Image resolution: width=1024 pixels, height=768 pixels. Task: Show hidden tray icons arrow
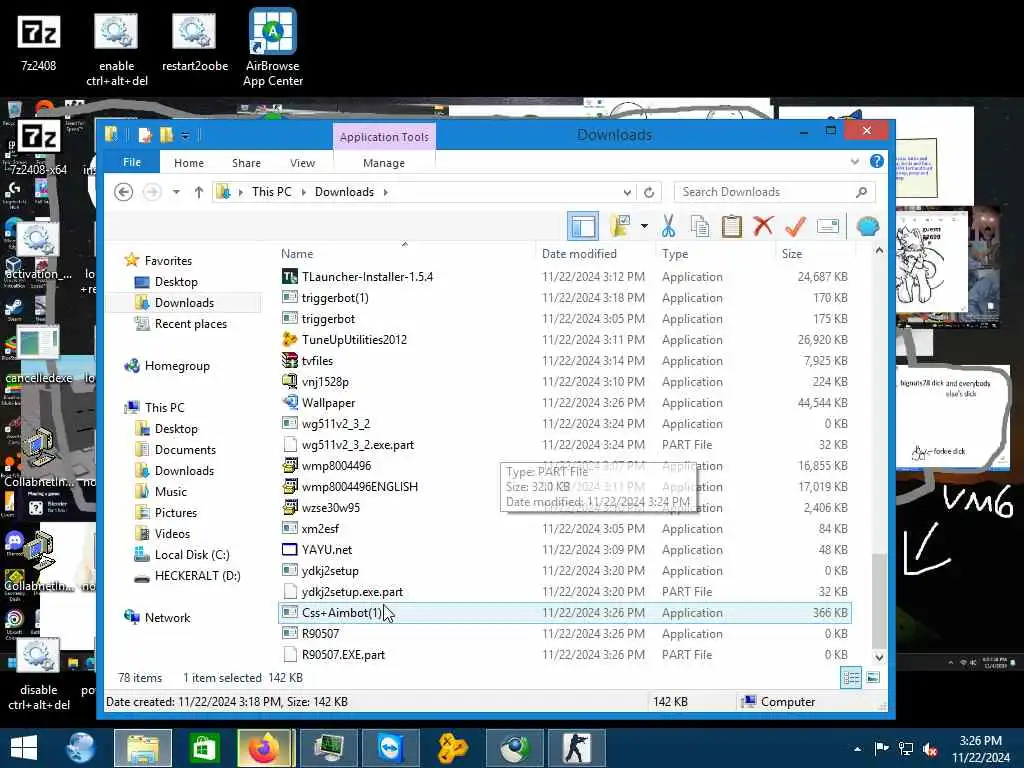(857, 749)
